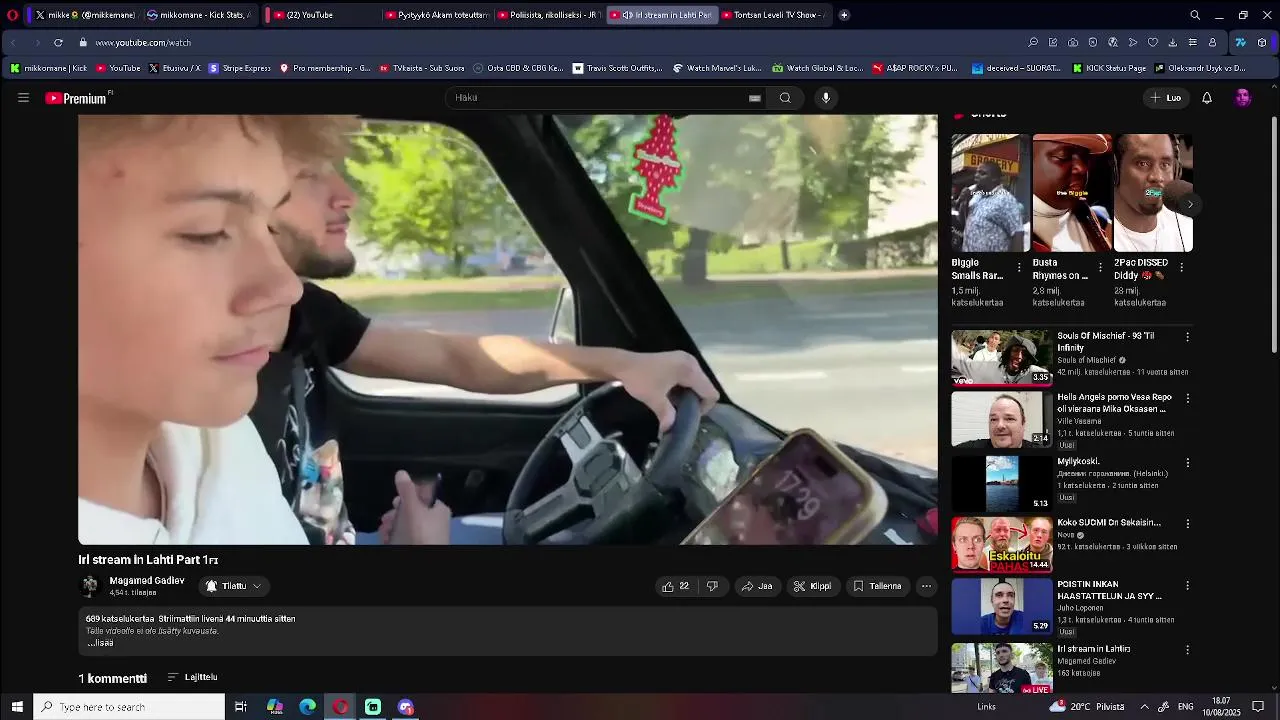This screenshot has width=1280, height=720.
Task: Switch to Pystyykö Akam toteuttam tab
Action: 436,15
